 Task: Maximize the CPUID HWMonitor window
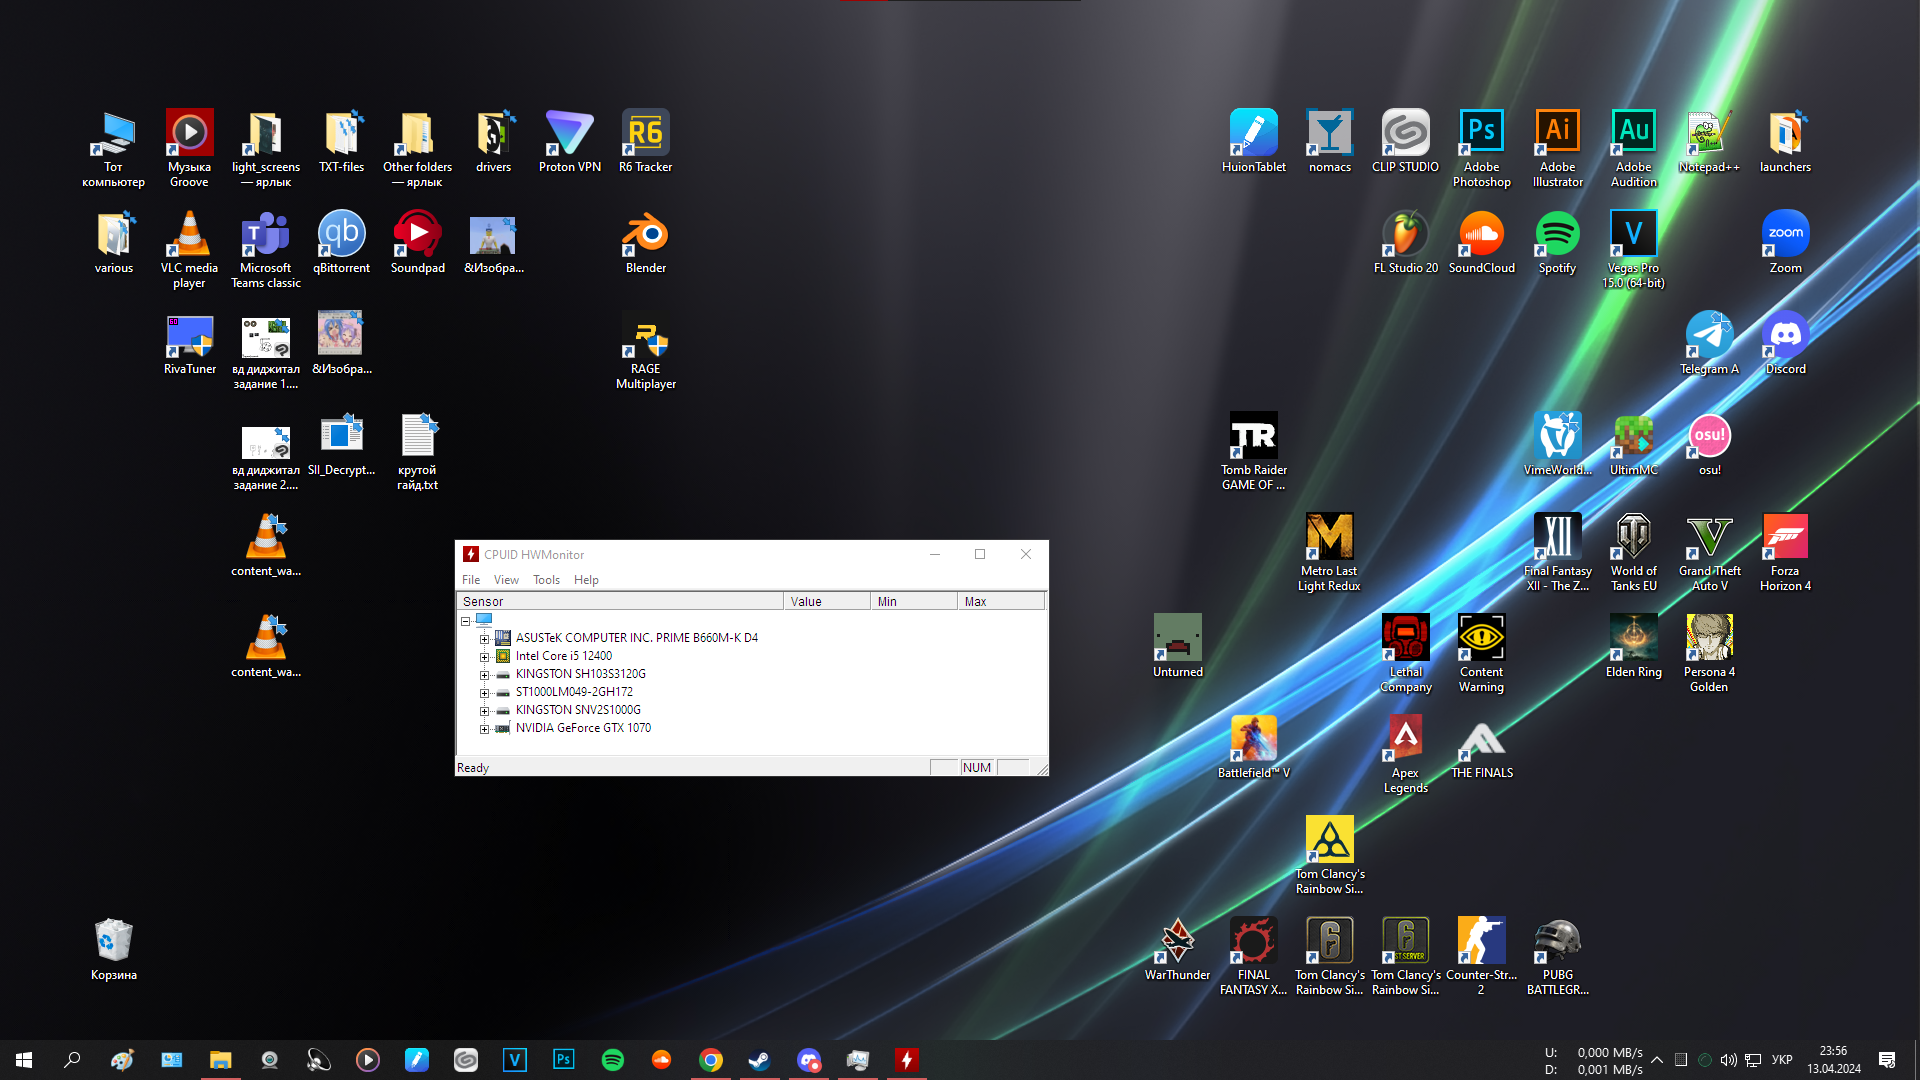tap(980, 554)
